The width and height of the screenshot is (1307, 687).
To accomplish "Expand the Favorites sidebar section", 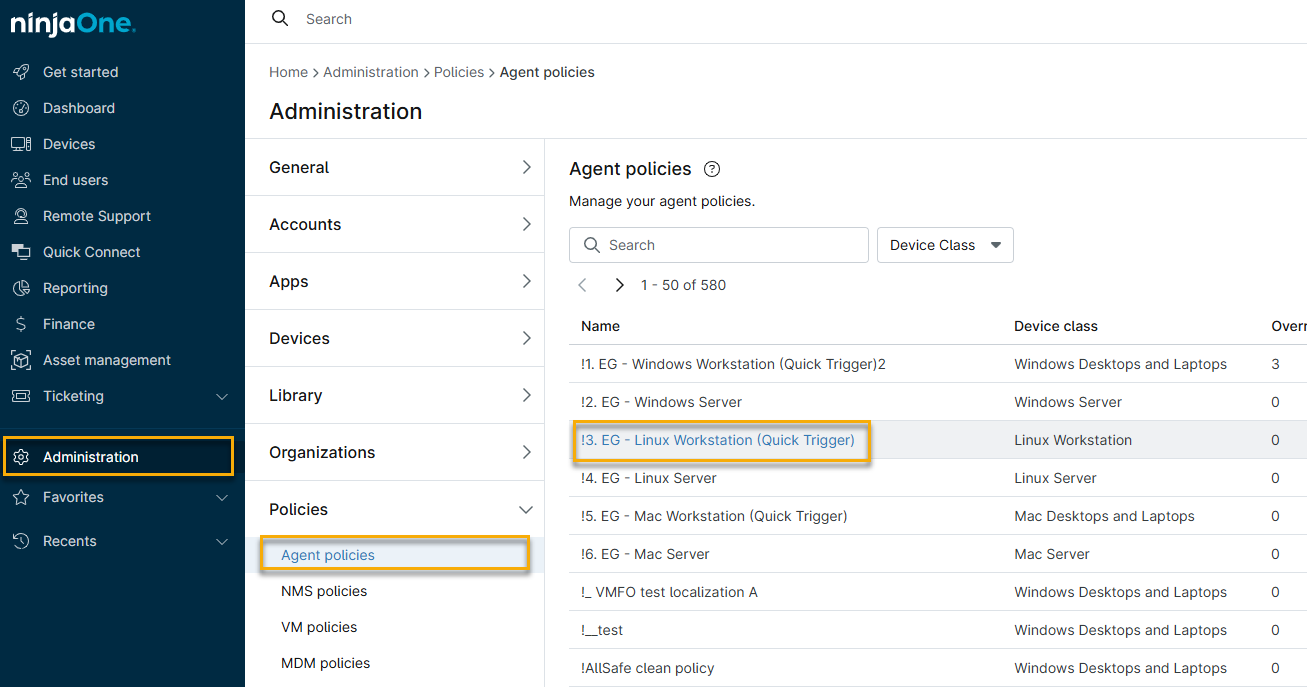I will pyautogui.click(x=222, y=498).
